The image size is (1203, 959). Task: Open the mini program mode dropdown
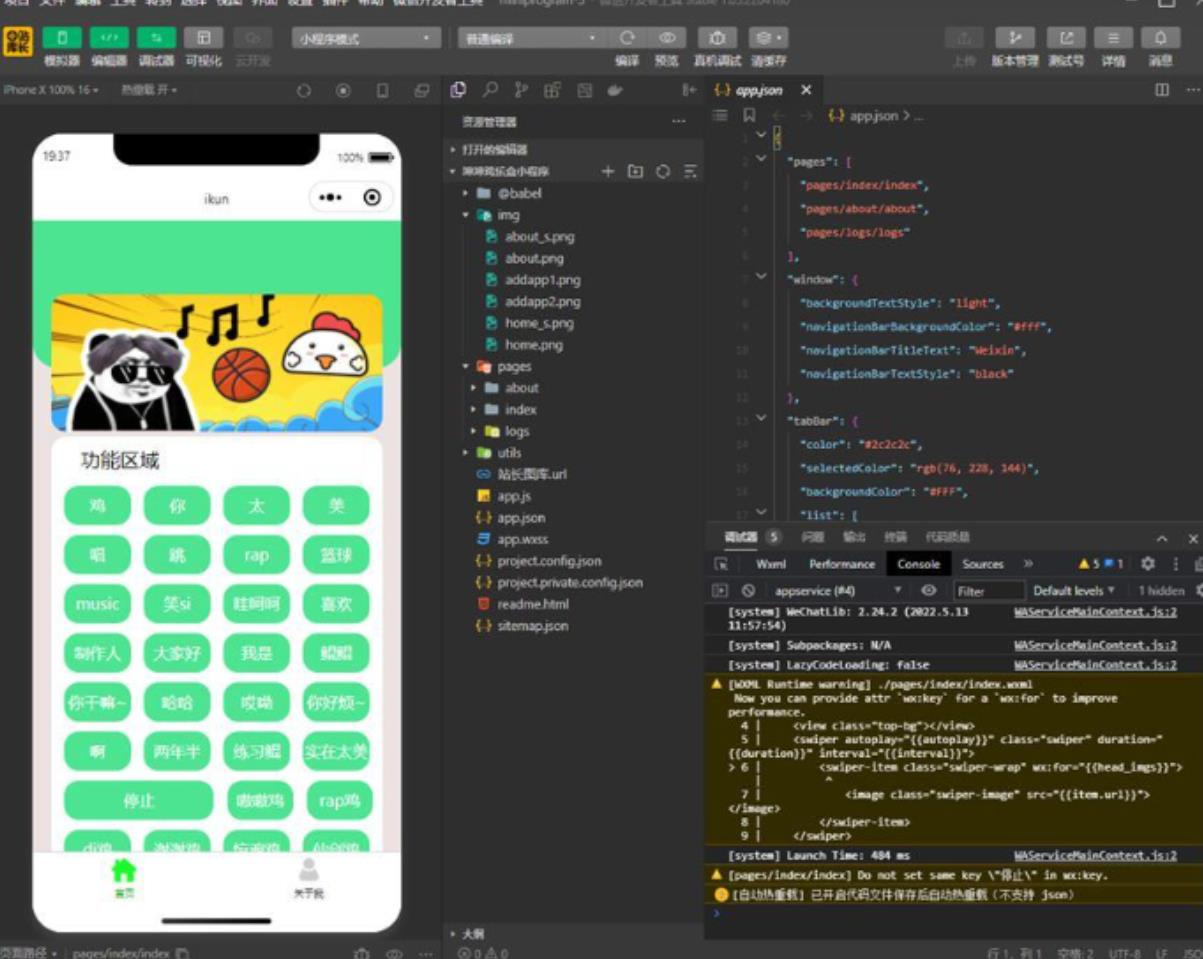[367, 39]
